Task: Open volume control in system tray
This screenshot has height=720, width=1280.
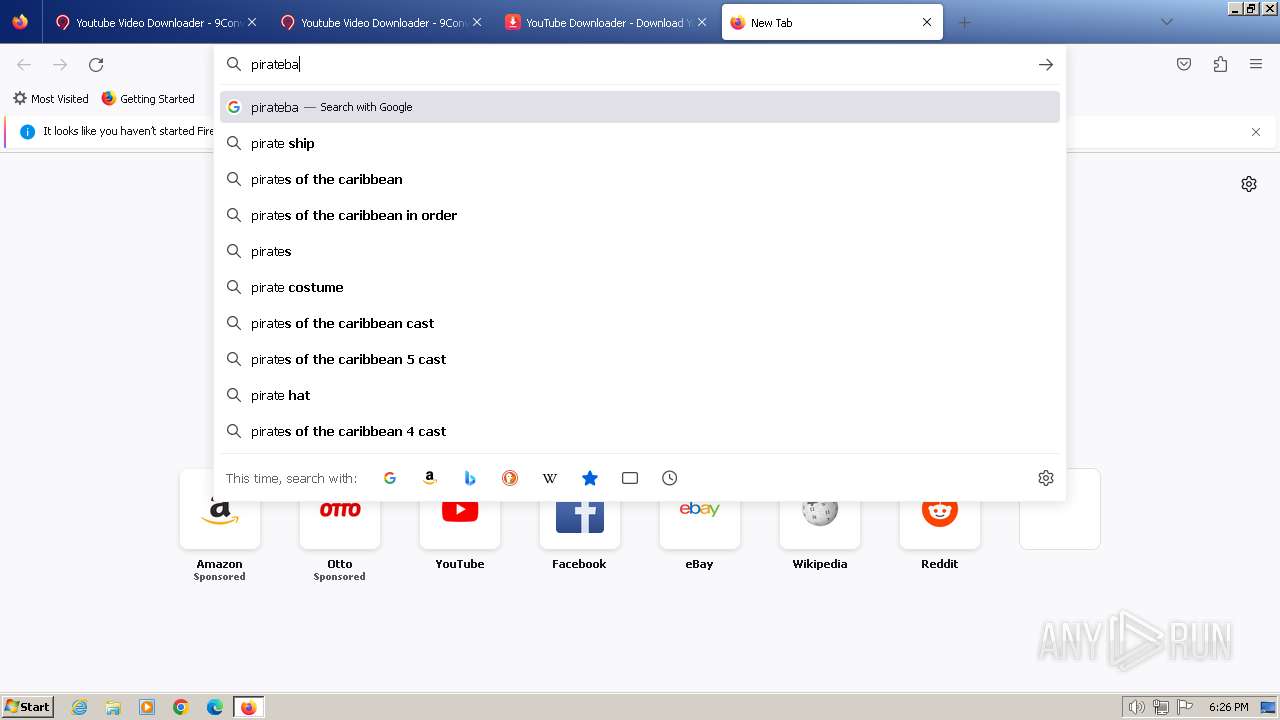Action: 1137,707
